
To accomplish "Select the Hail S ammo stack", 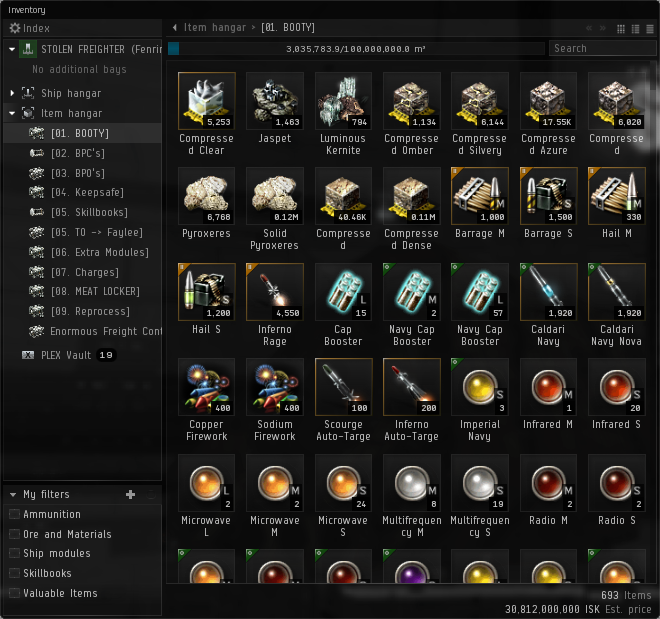I will point(206,292).
